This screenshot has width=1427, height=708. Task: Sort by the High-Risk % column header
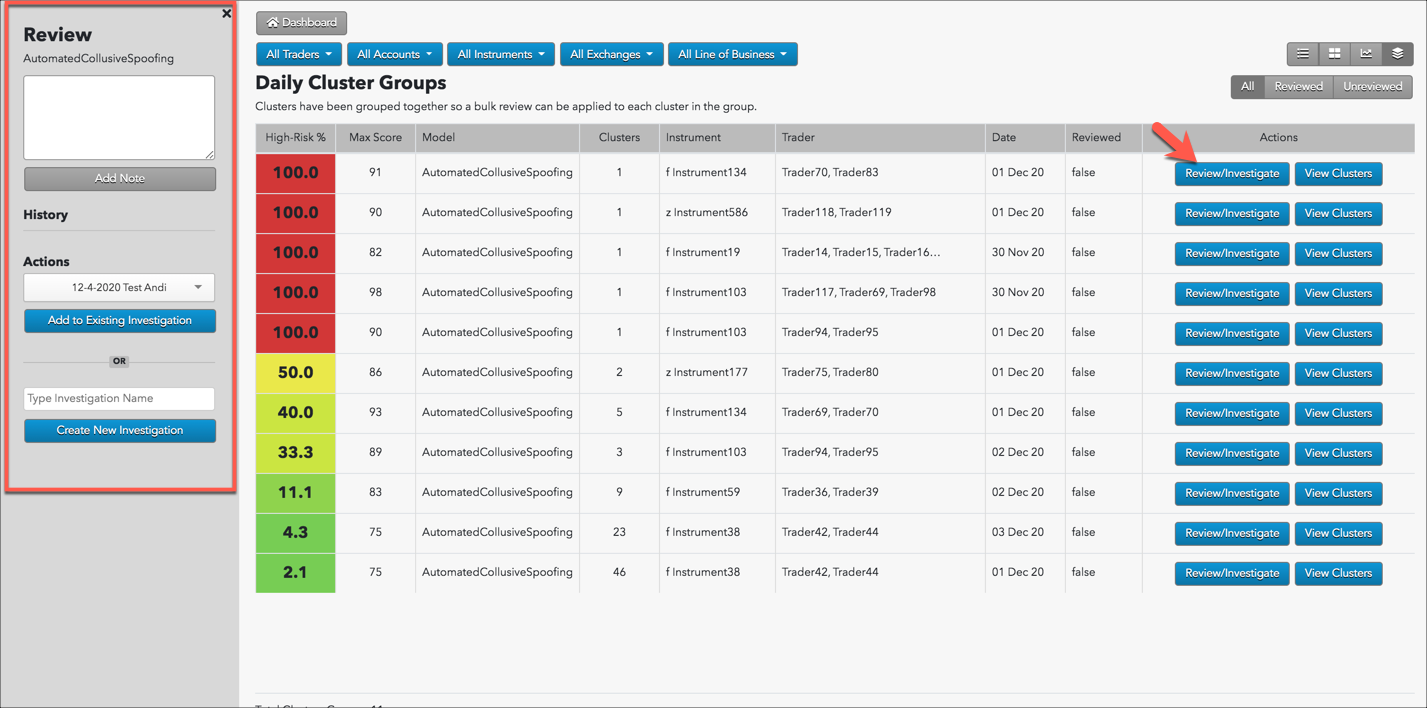(295, 138)
